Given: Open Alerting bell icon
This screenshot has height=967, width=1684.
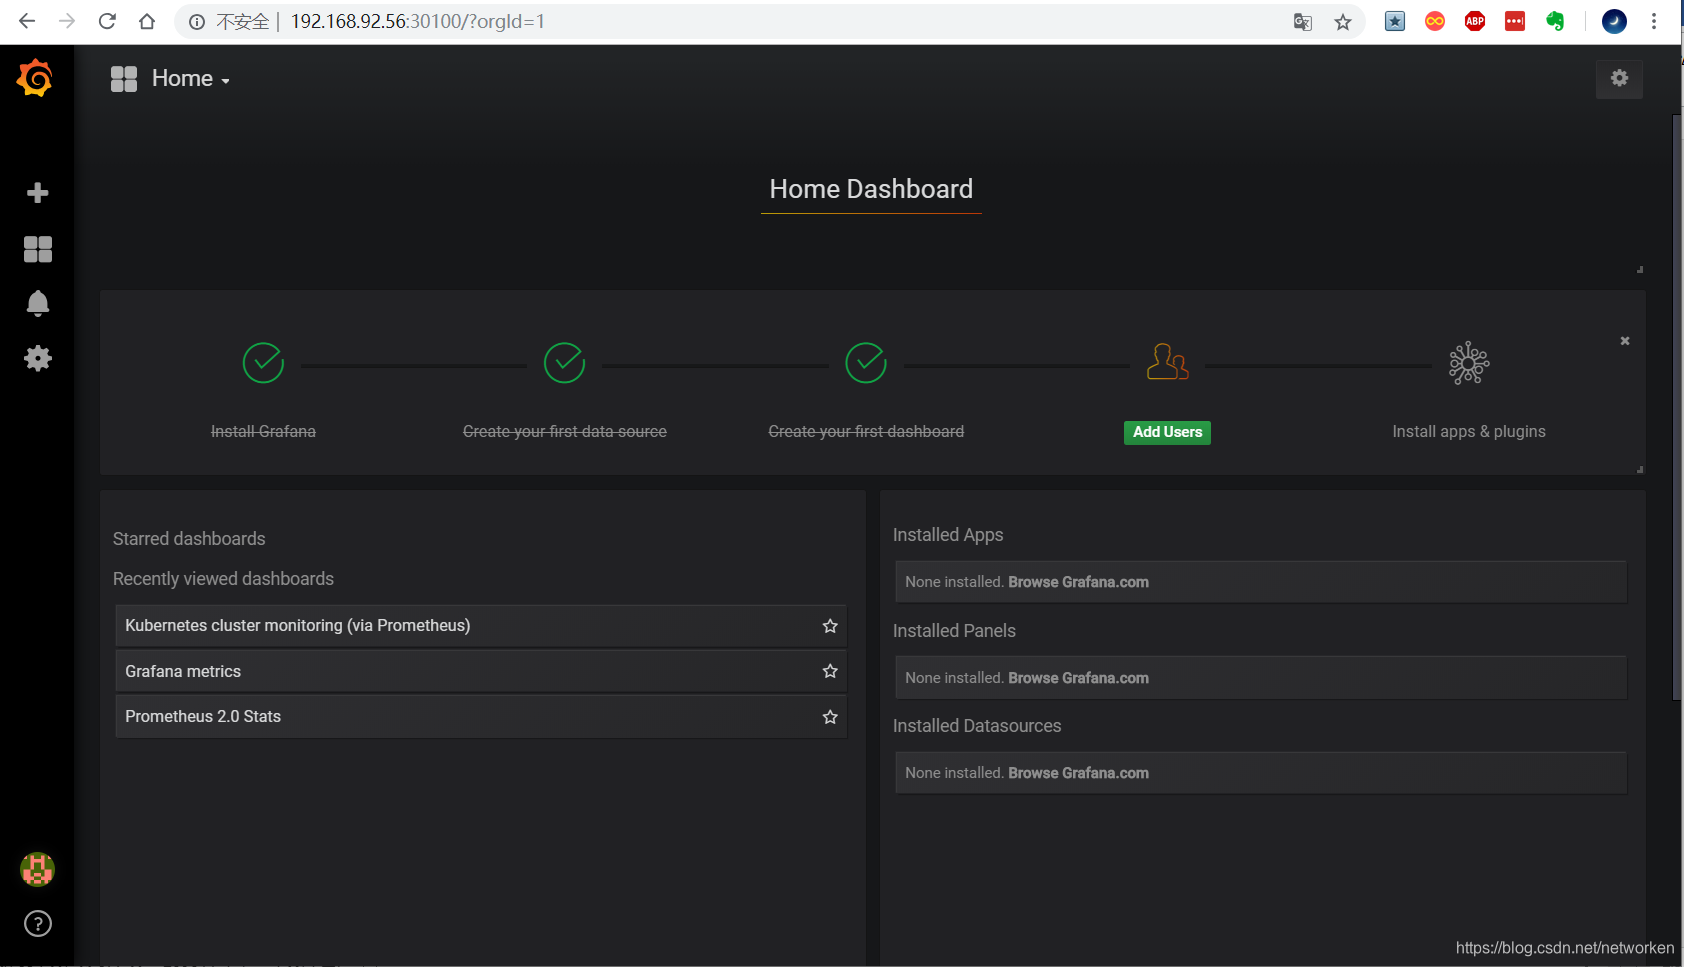Looking at the screenshot, I should click(x=37, y=303).
